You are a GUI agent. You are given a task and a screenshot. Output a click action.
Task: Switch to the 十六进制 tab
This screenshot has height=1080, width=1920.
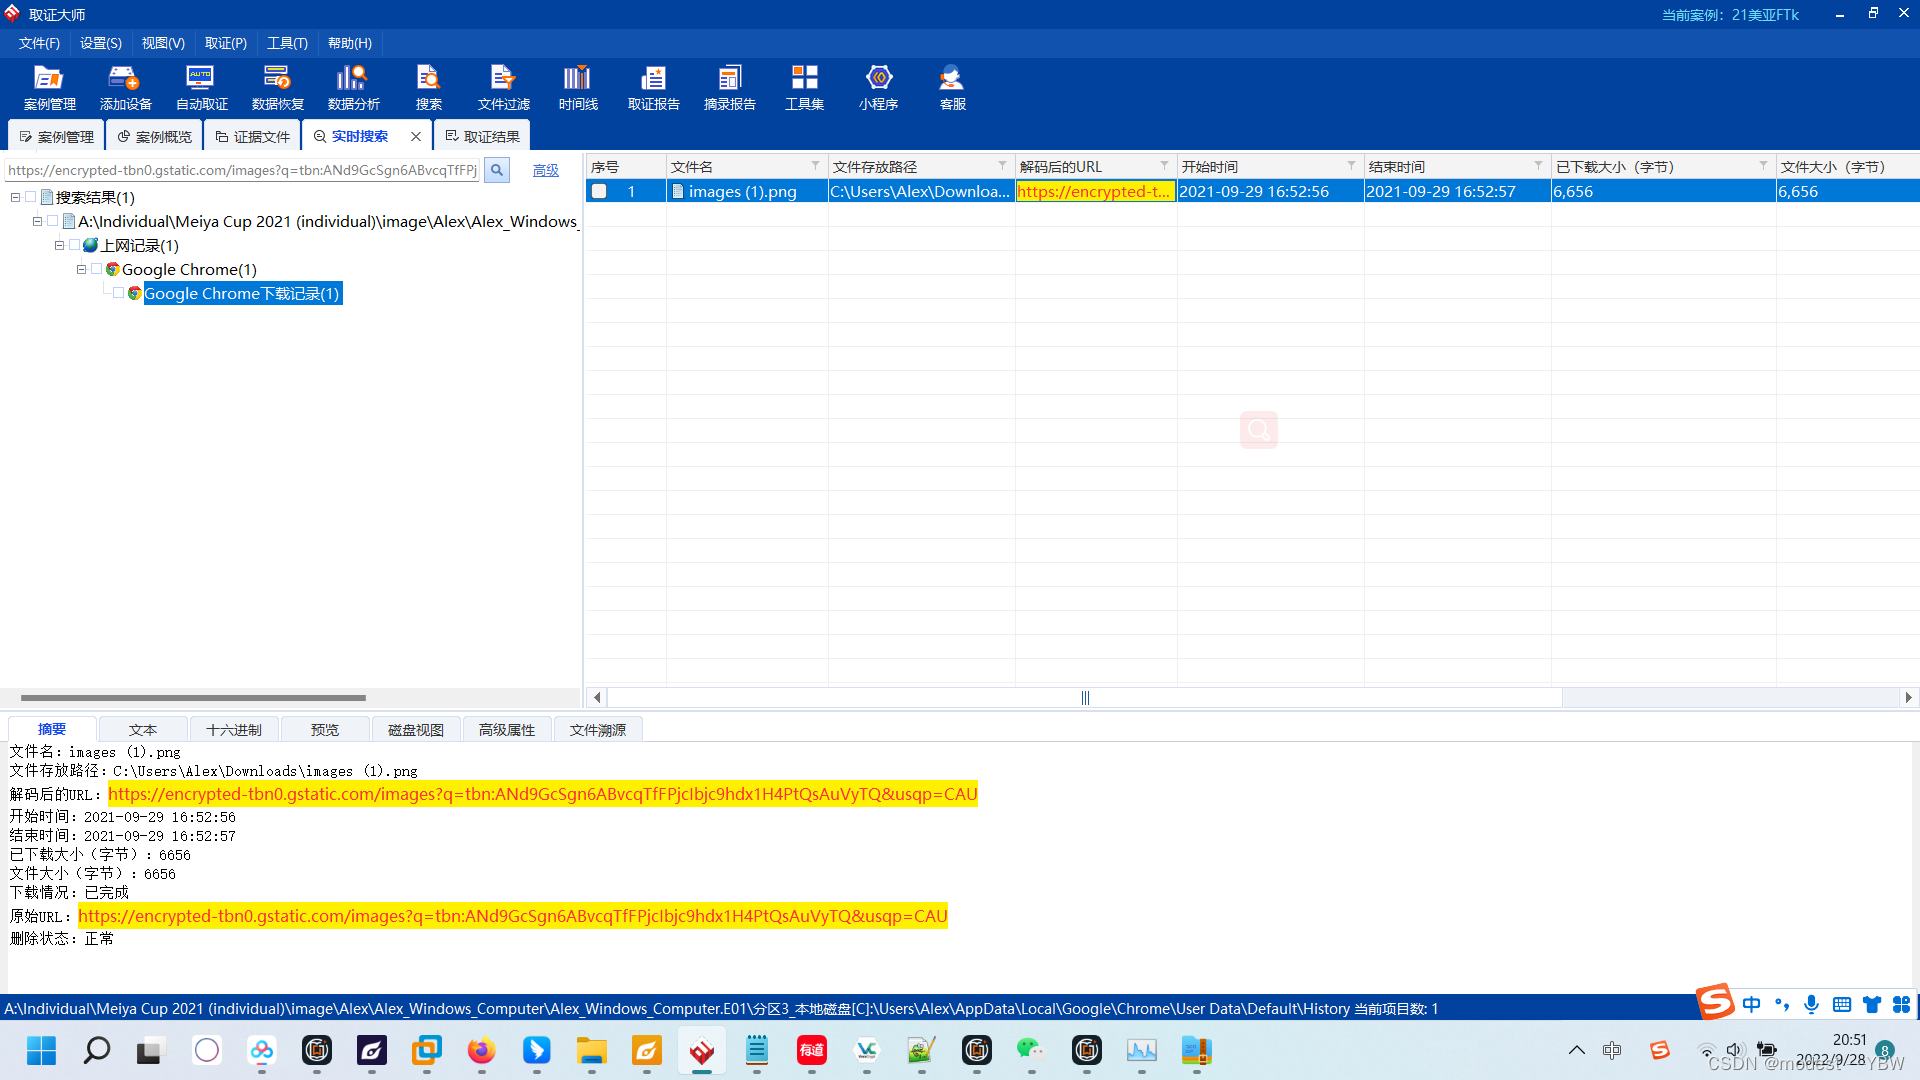coord(233,730)
